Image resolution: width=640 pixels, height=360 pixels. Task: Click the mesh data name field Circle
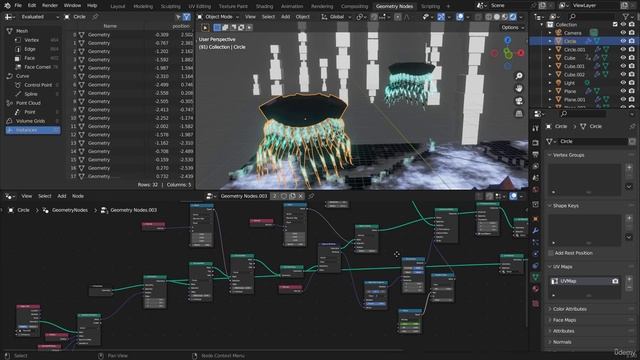pos(593,141)
